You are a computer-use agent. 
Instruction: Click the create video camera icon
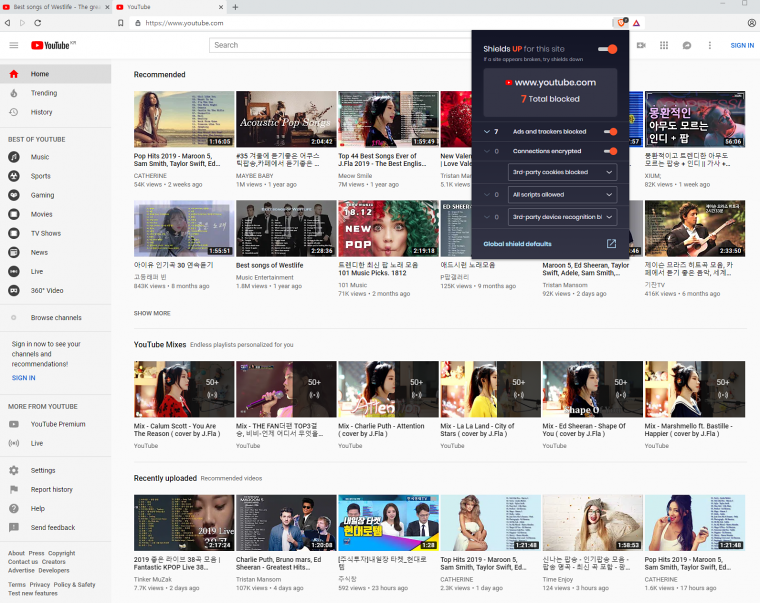click(x=641, y=45)
